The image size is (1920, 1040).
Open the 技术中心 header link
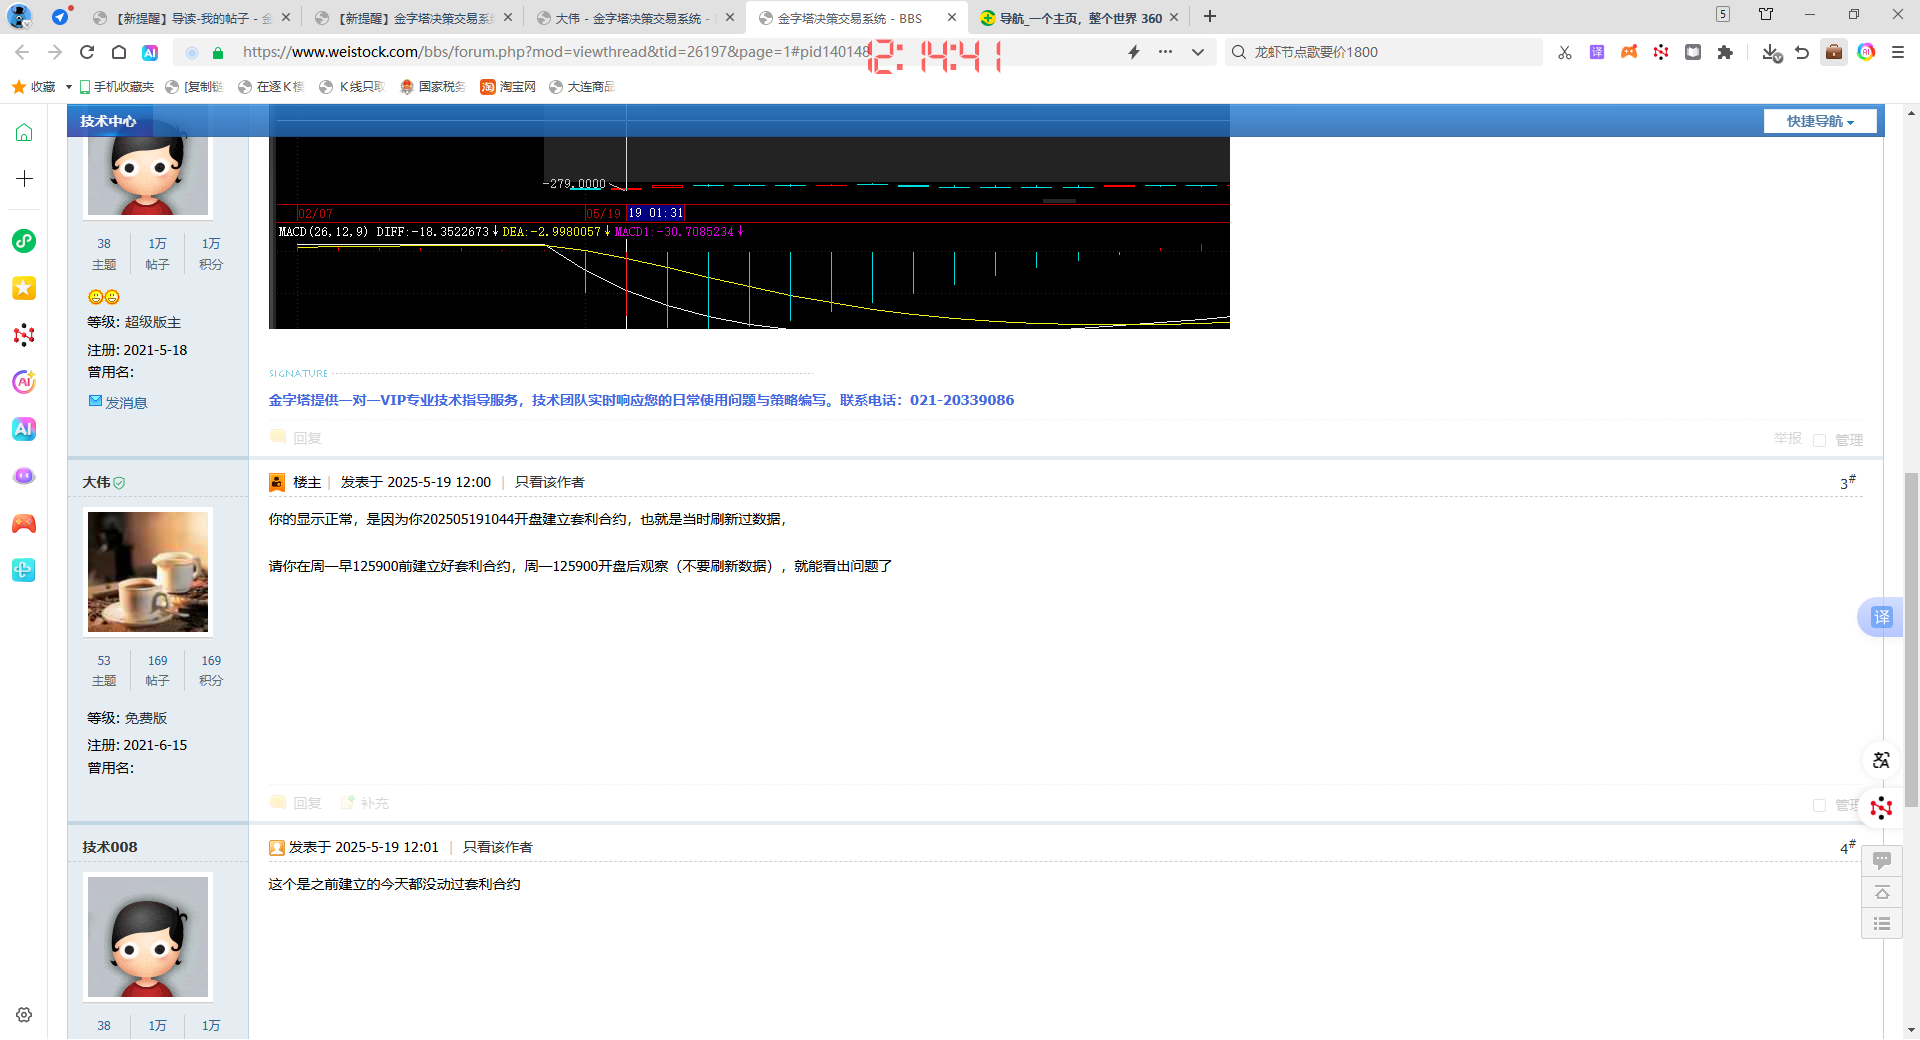tap(108, 121)
